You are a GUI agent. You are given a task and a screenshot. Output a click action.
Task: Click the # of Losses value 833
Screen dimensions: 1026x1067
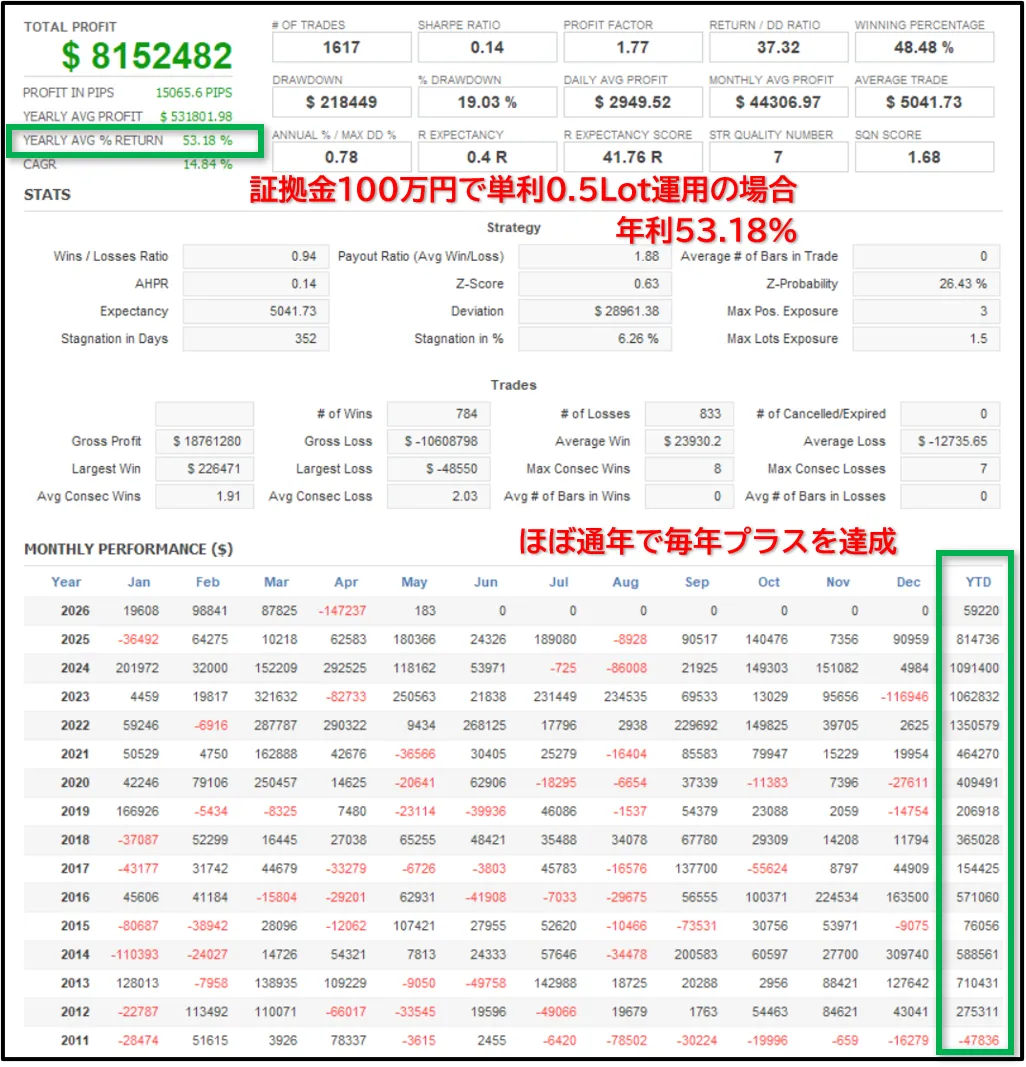[689, 414]
